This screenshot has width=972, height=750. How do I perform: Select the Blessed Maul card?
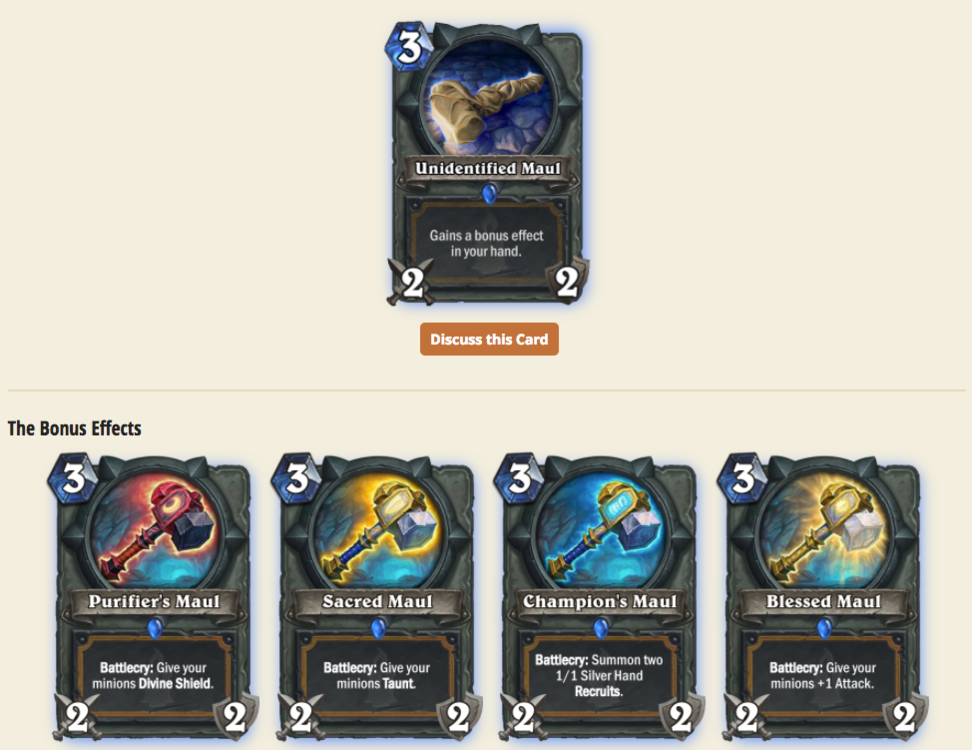point(823,597)
